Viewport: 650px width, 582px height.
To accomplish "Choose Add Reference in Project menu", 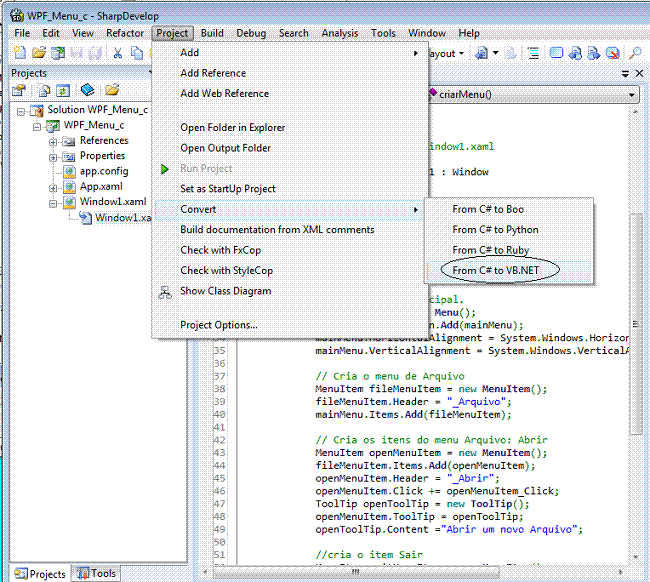I will pos(289,73).
